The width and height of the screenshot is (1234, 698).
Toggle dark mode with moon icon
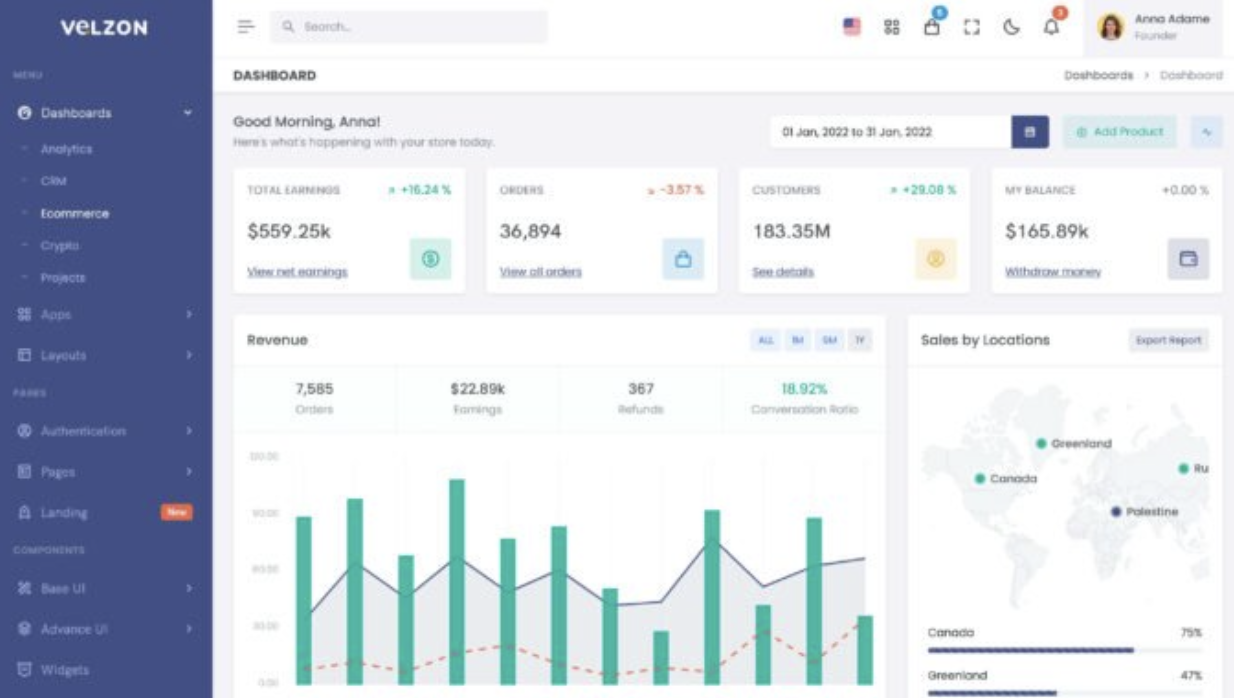(x=1011, y=28)
